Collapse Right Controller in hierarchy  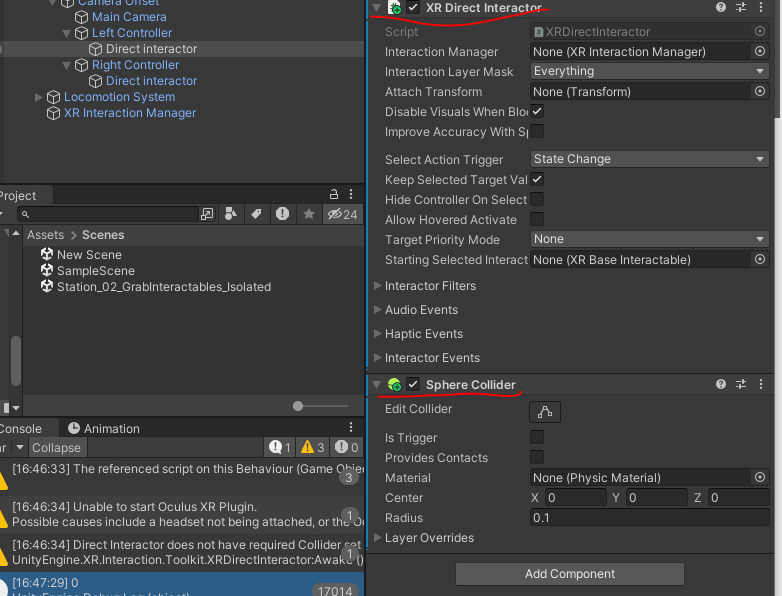coord(66,65)
